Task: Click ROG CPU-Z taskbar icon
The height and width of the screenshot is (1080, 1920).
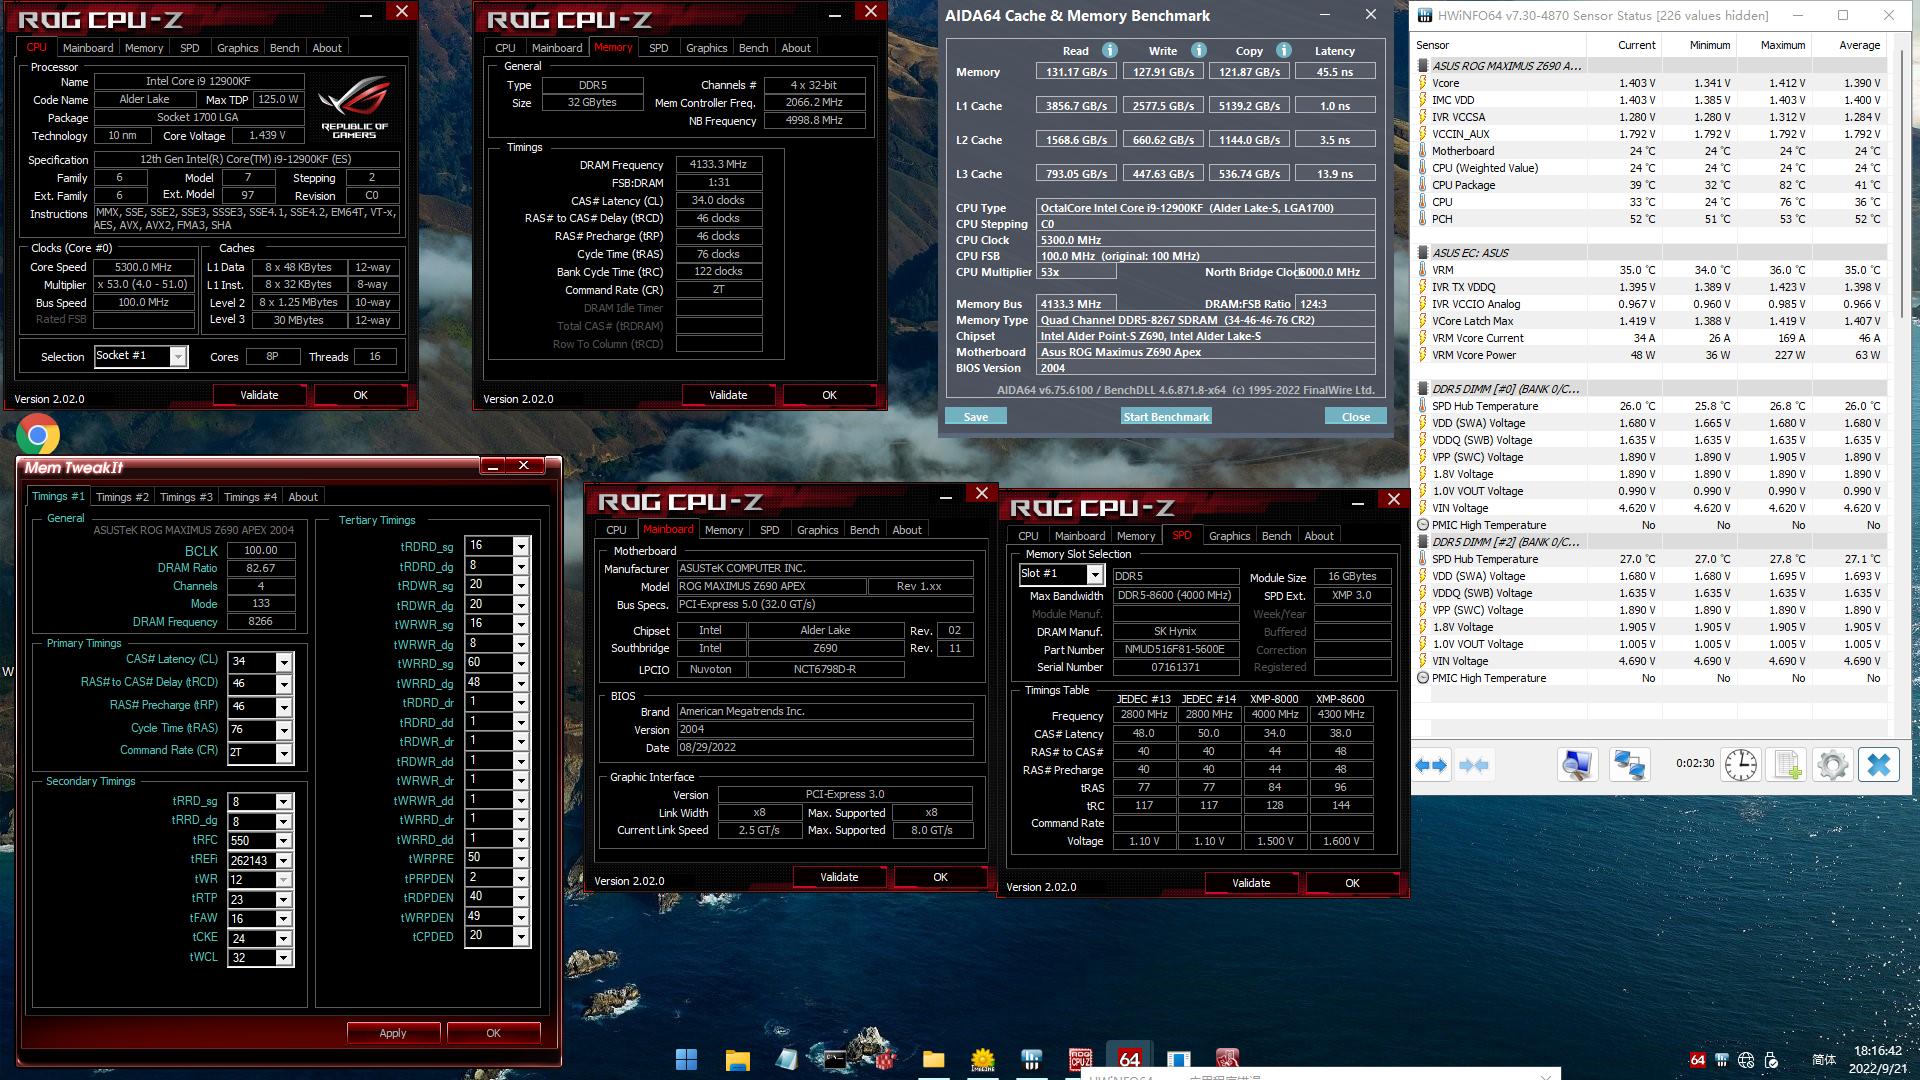Action: [1081, 1059]
